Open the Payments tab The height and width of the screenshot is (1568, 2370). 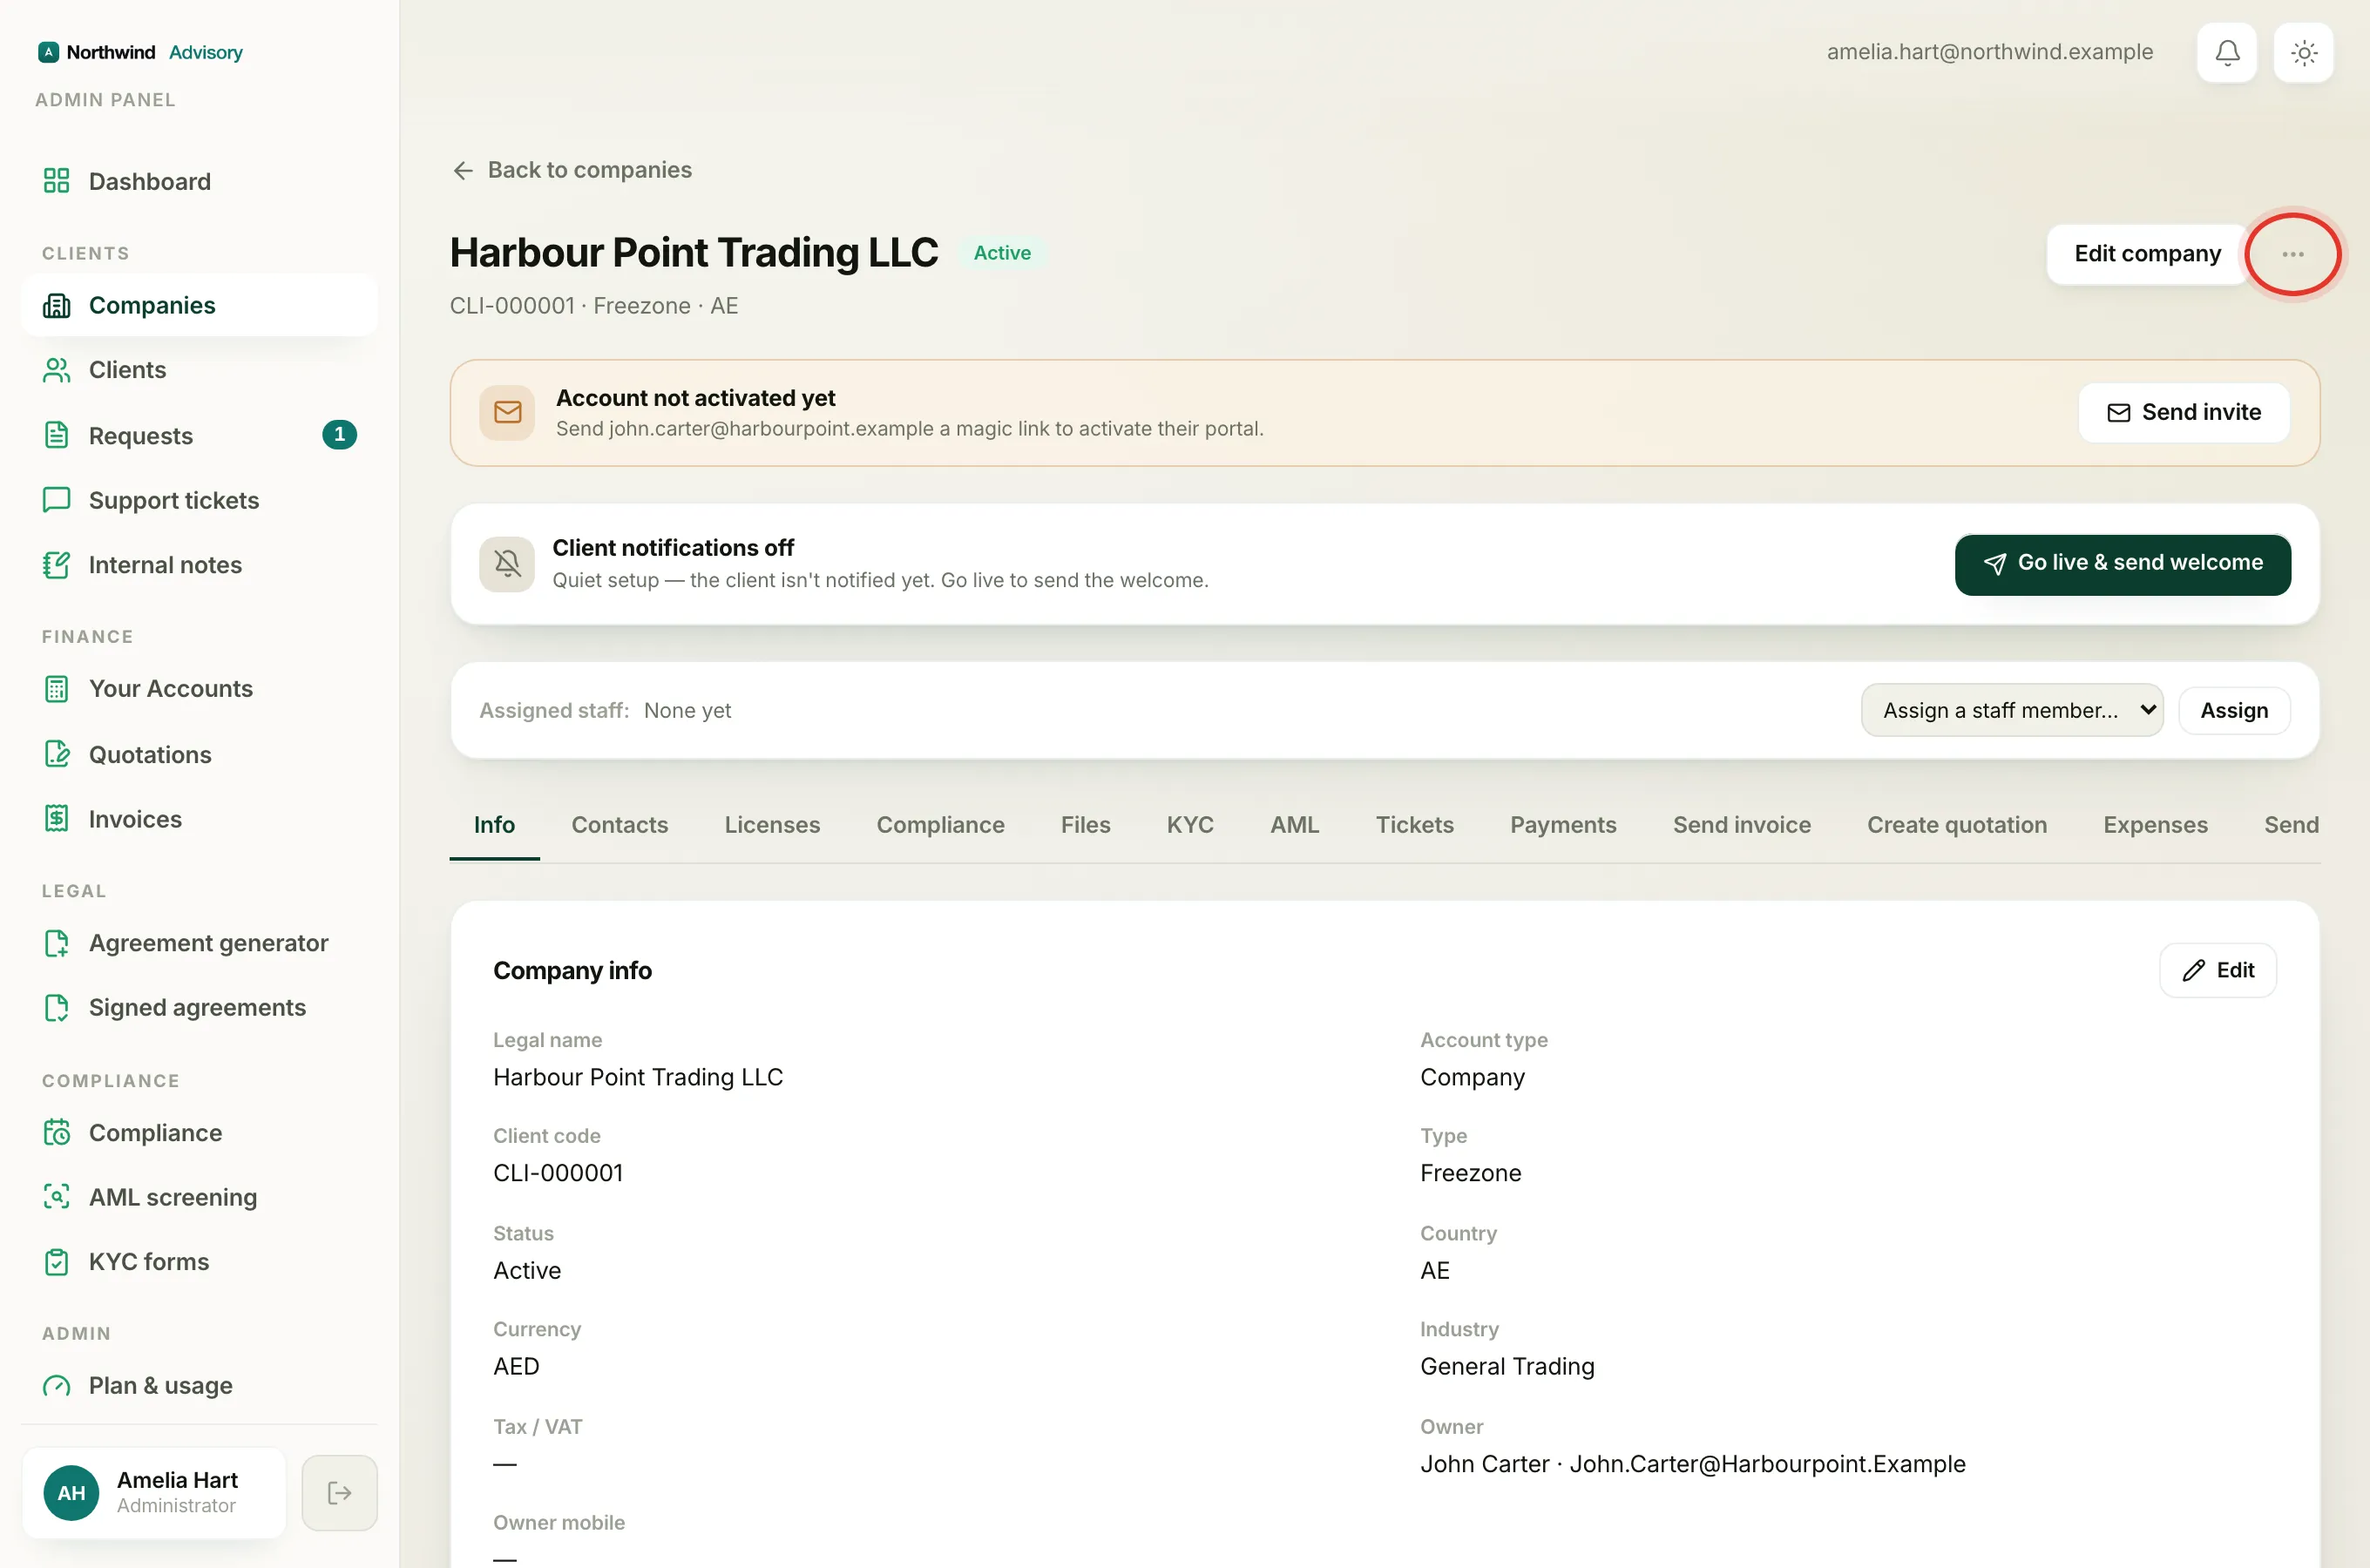(x=1563, y=825)
